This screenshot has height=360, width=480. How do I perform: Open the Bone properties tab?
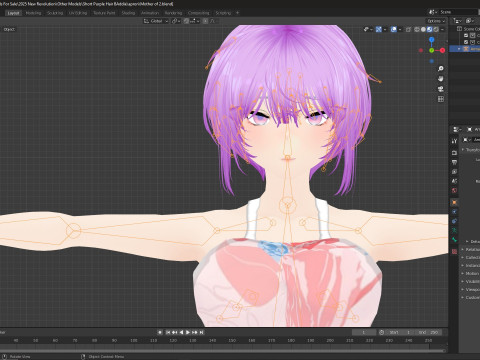pos(454,240)
